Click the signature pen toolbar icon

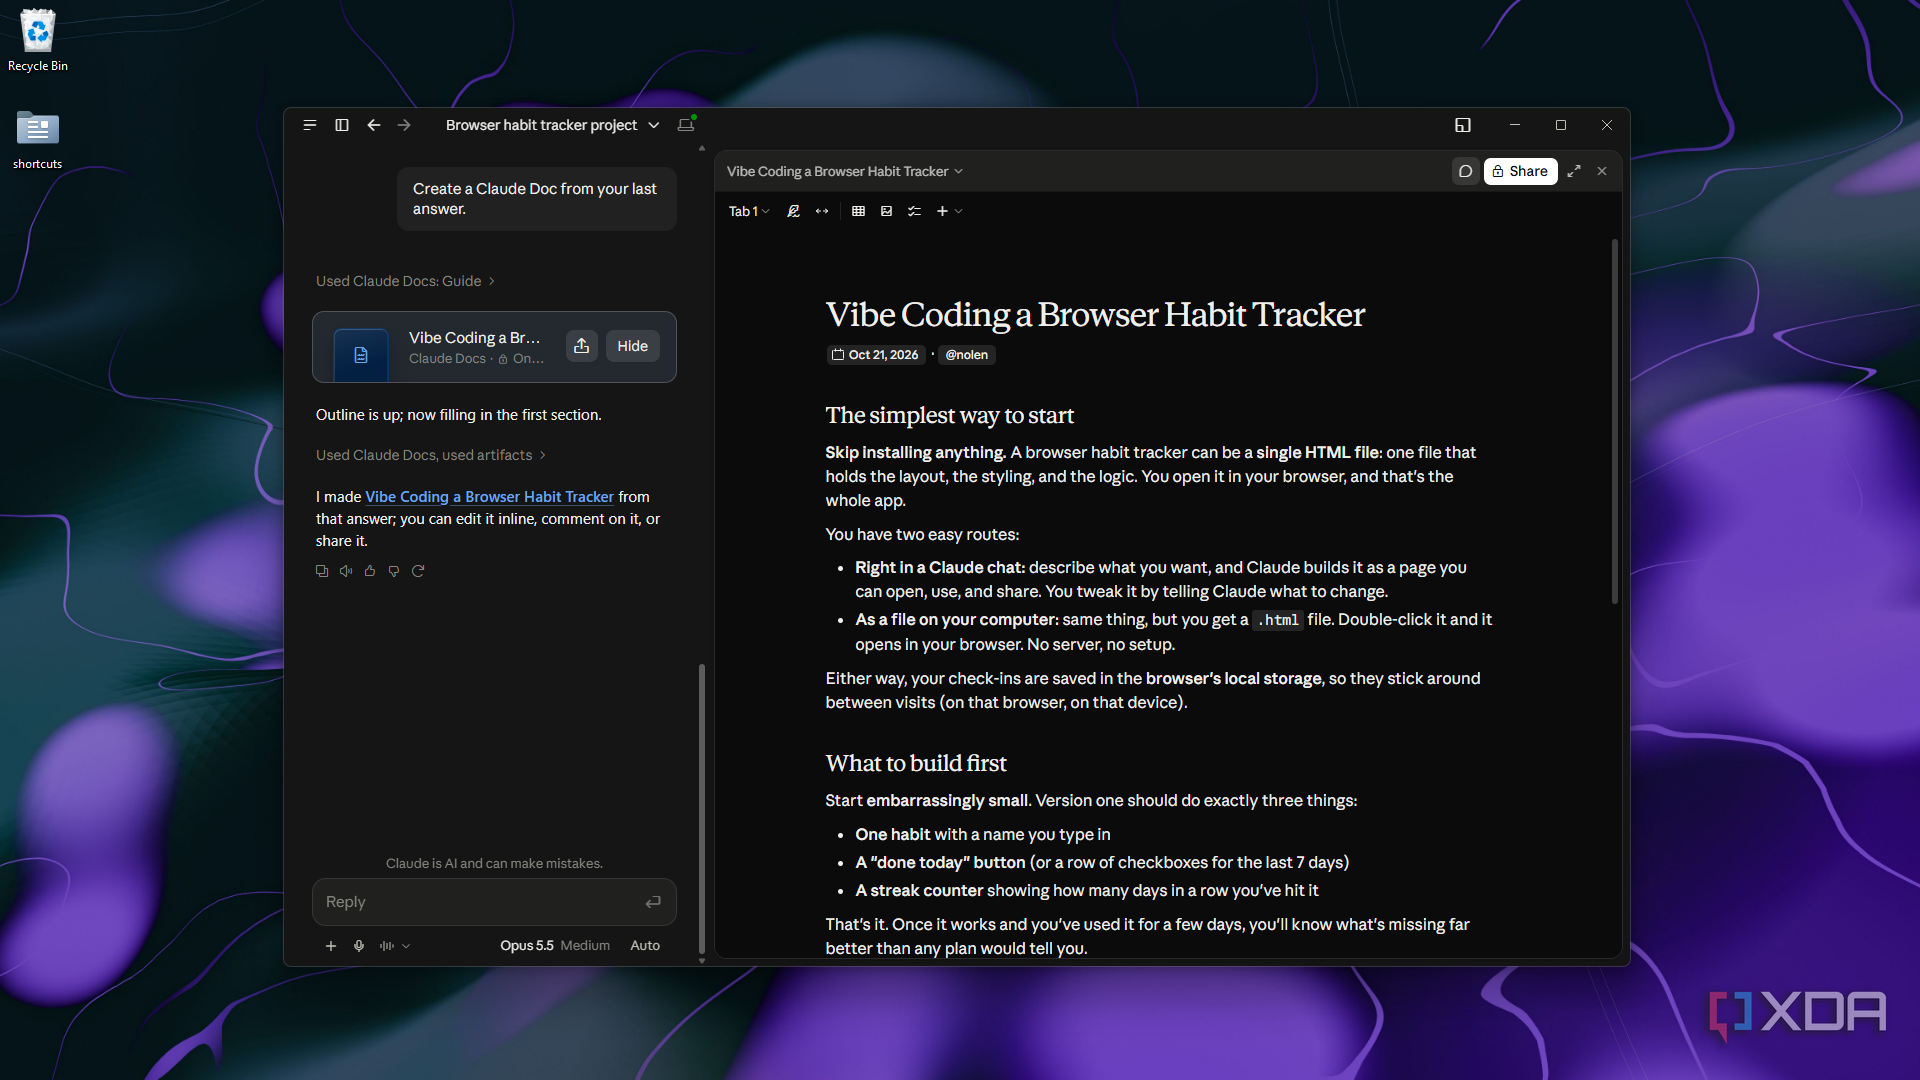793,211
